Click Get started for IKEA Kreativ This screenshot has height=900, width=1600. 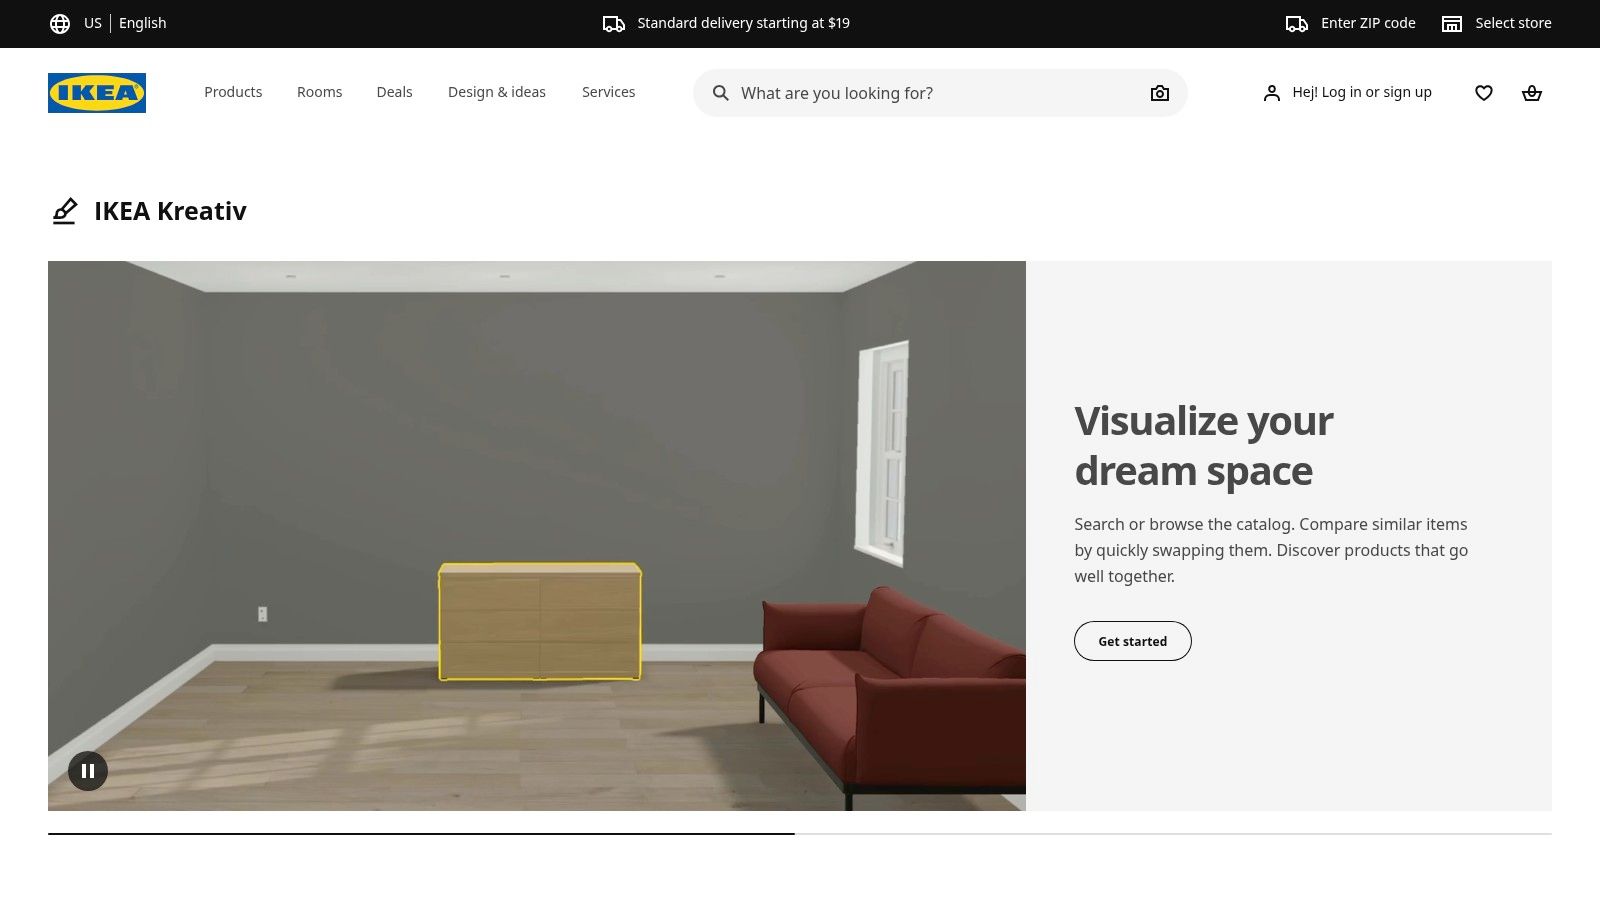[1132, 641]
